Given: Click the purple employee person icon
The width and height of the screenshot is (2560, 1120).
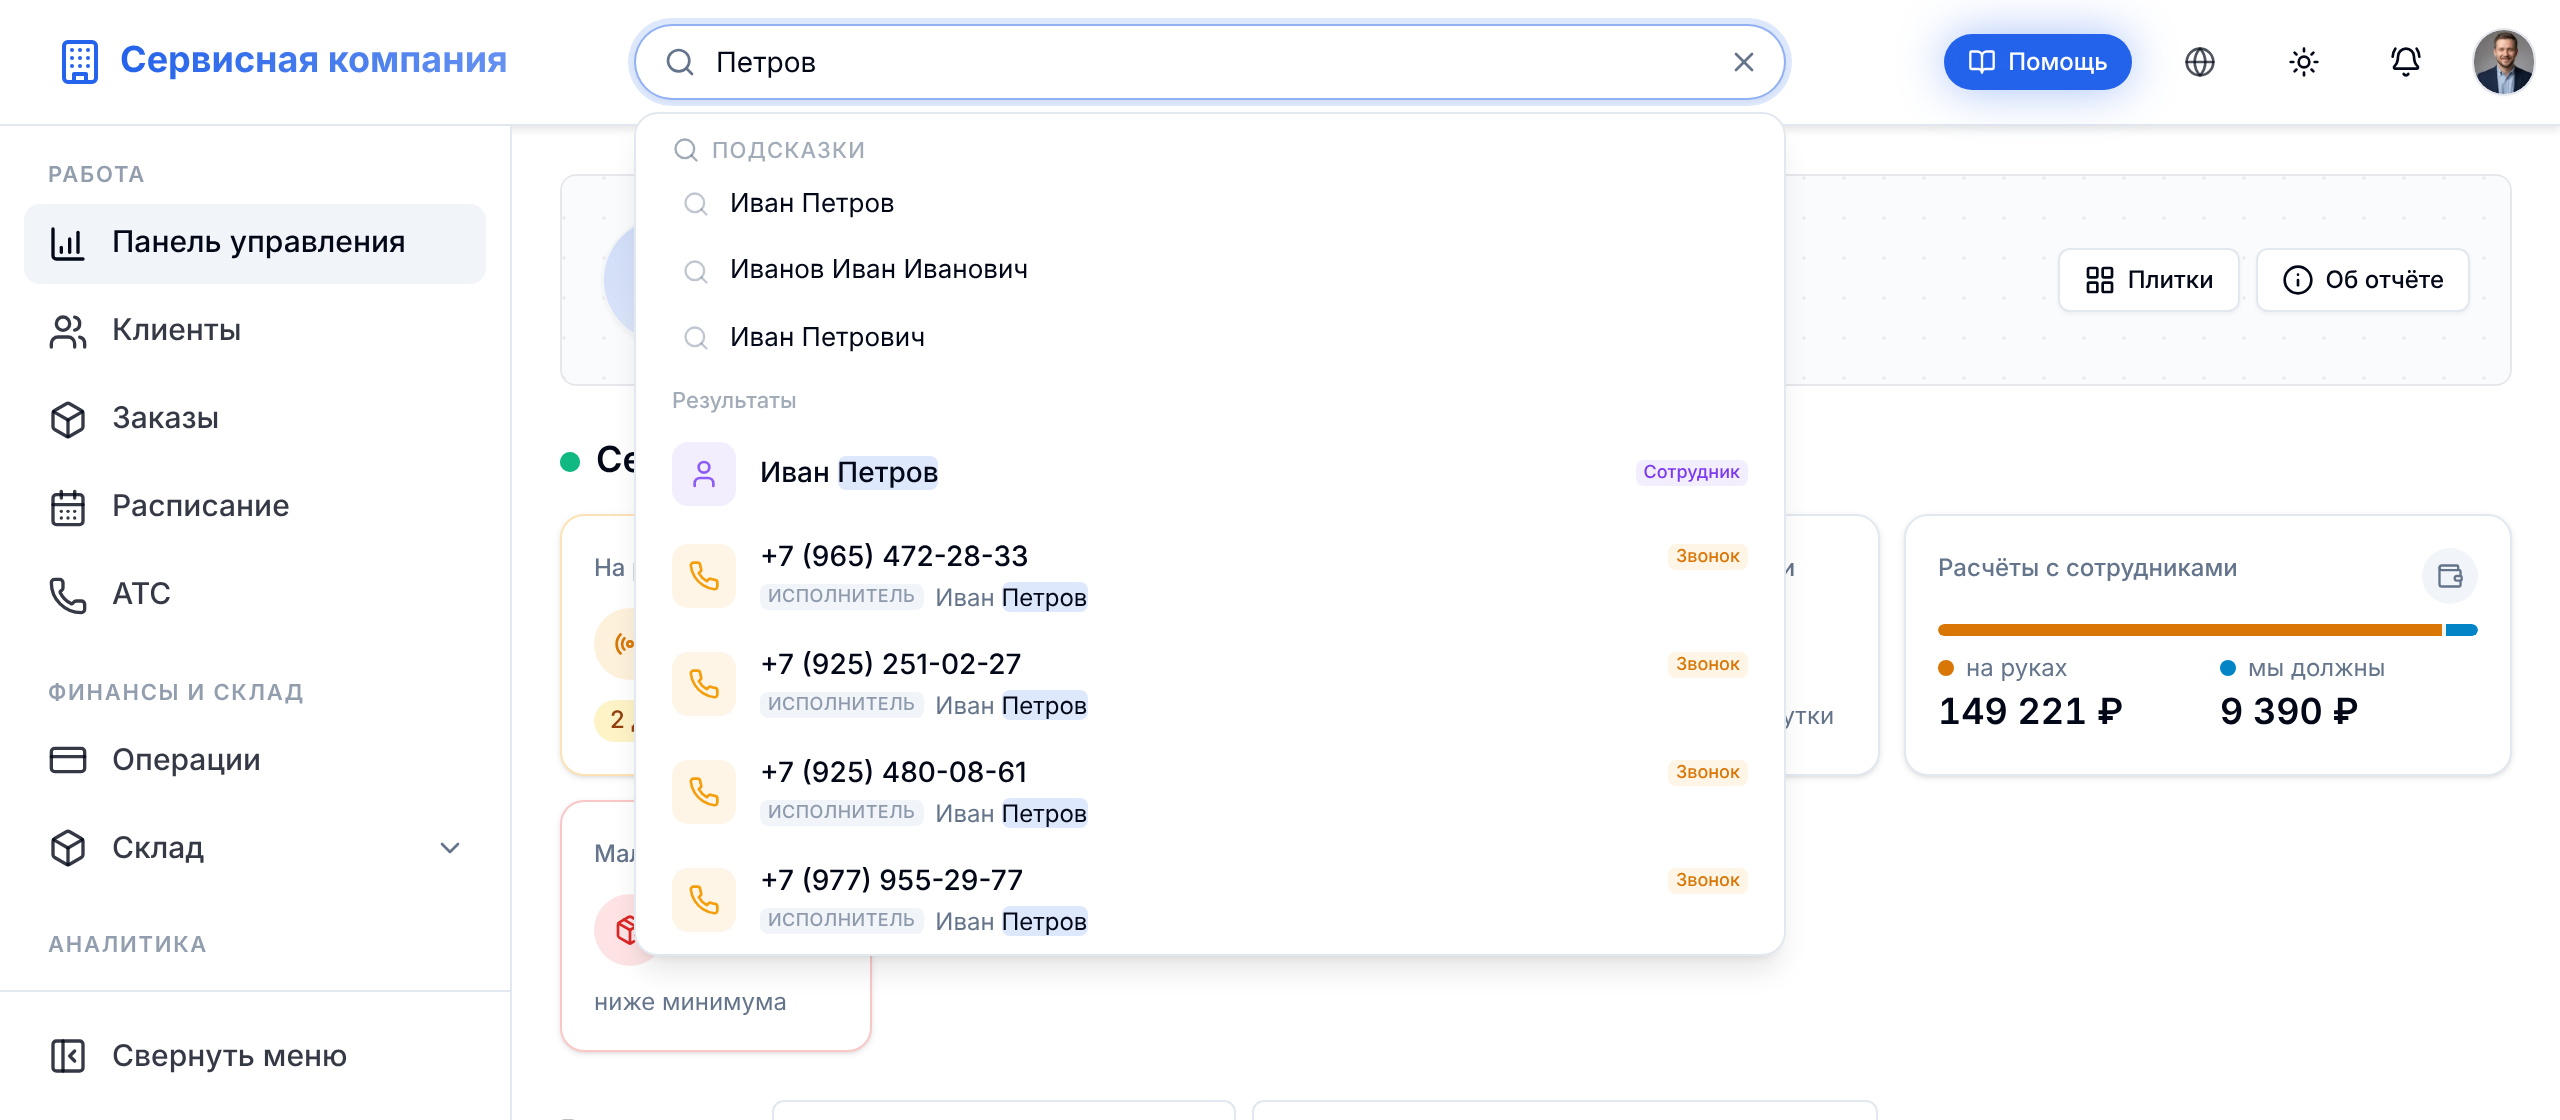Looking at the screenshot, I should pos(704,473).
